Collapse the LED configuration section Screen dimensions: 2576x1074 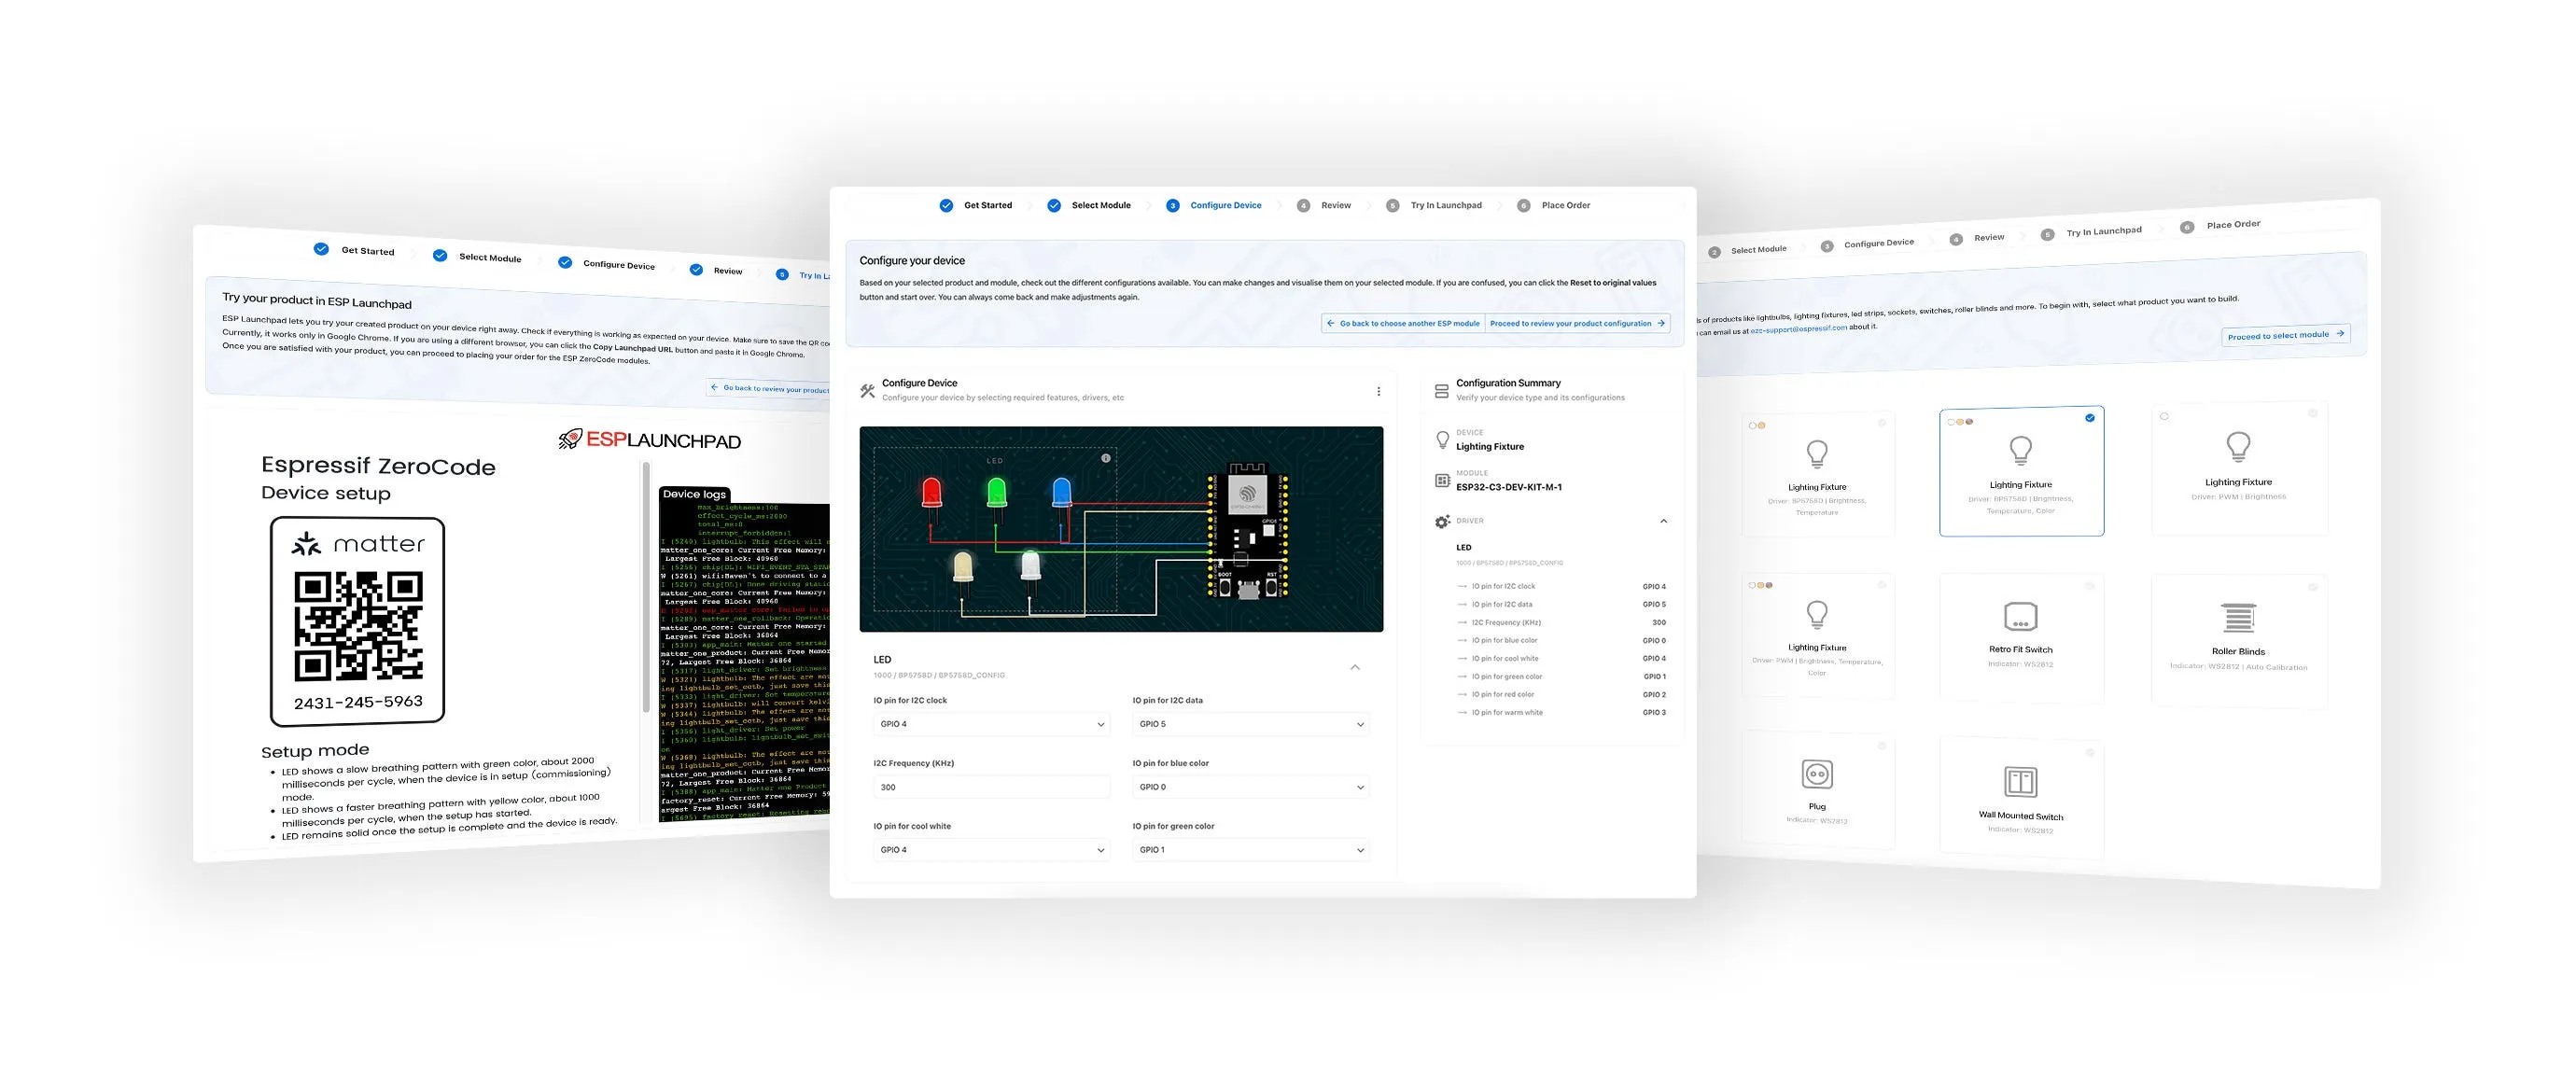point(1354,667)
